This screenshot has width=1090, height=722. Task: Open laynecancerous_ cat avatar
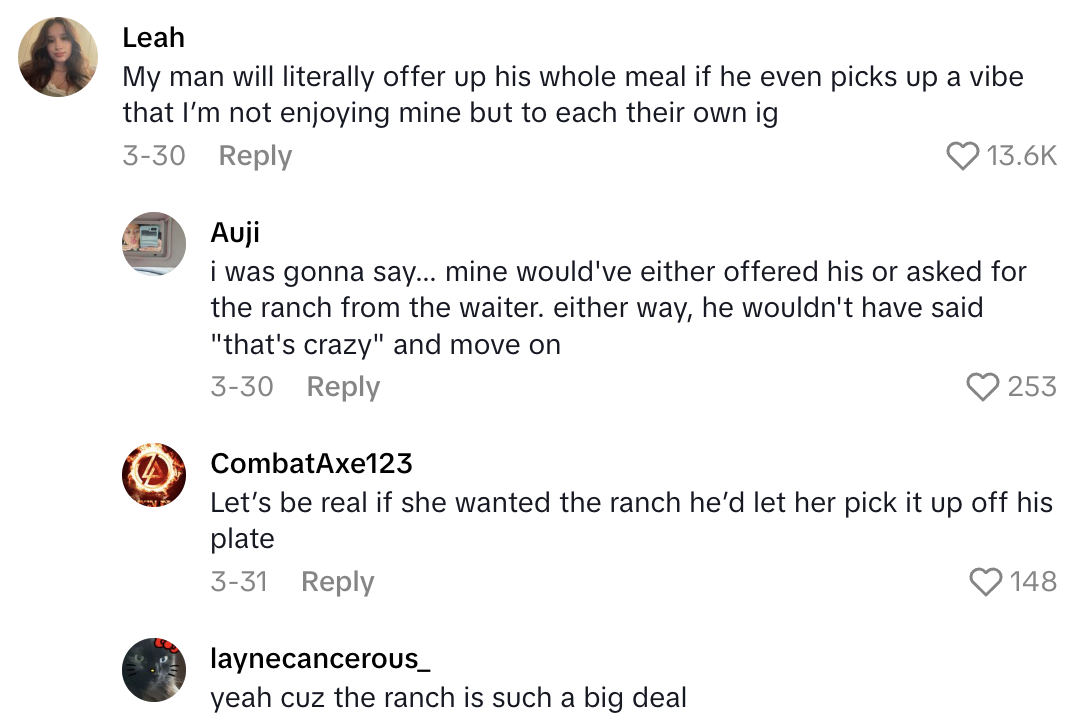[154, 669]
